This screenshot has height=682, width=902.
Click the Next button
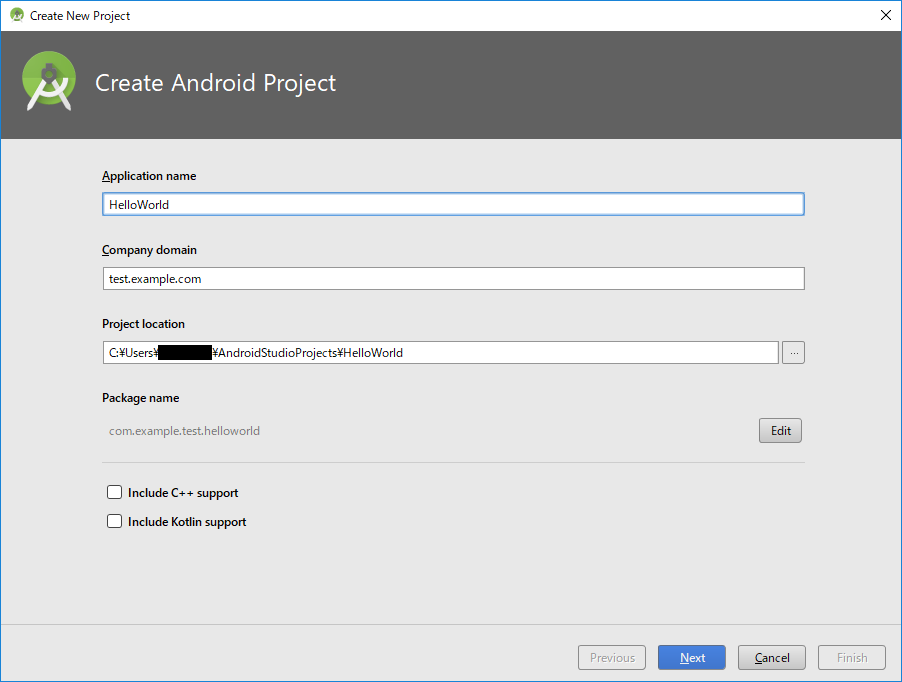point(691,657)
